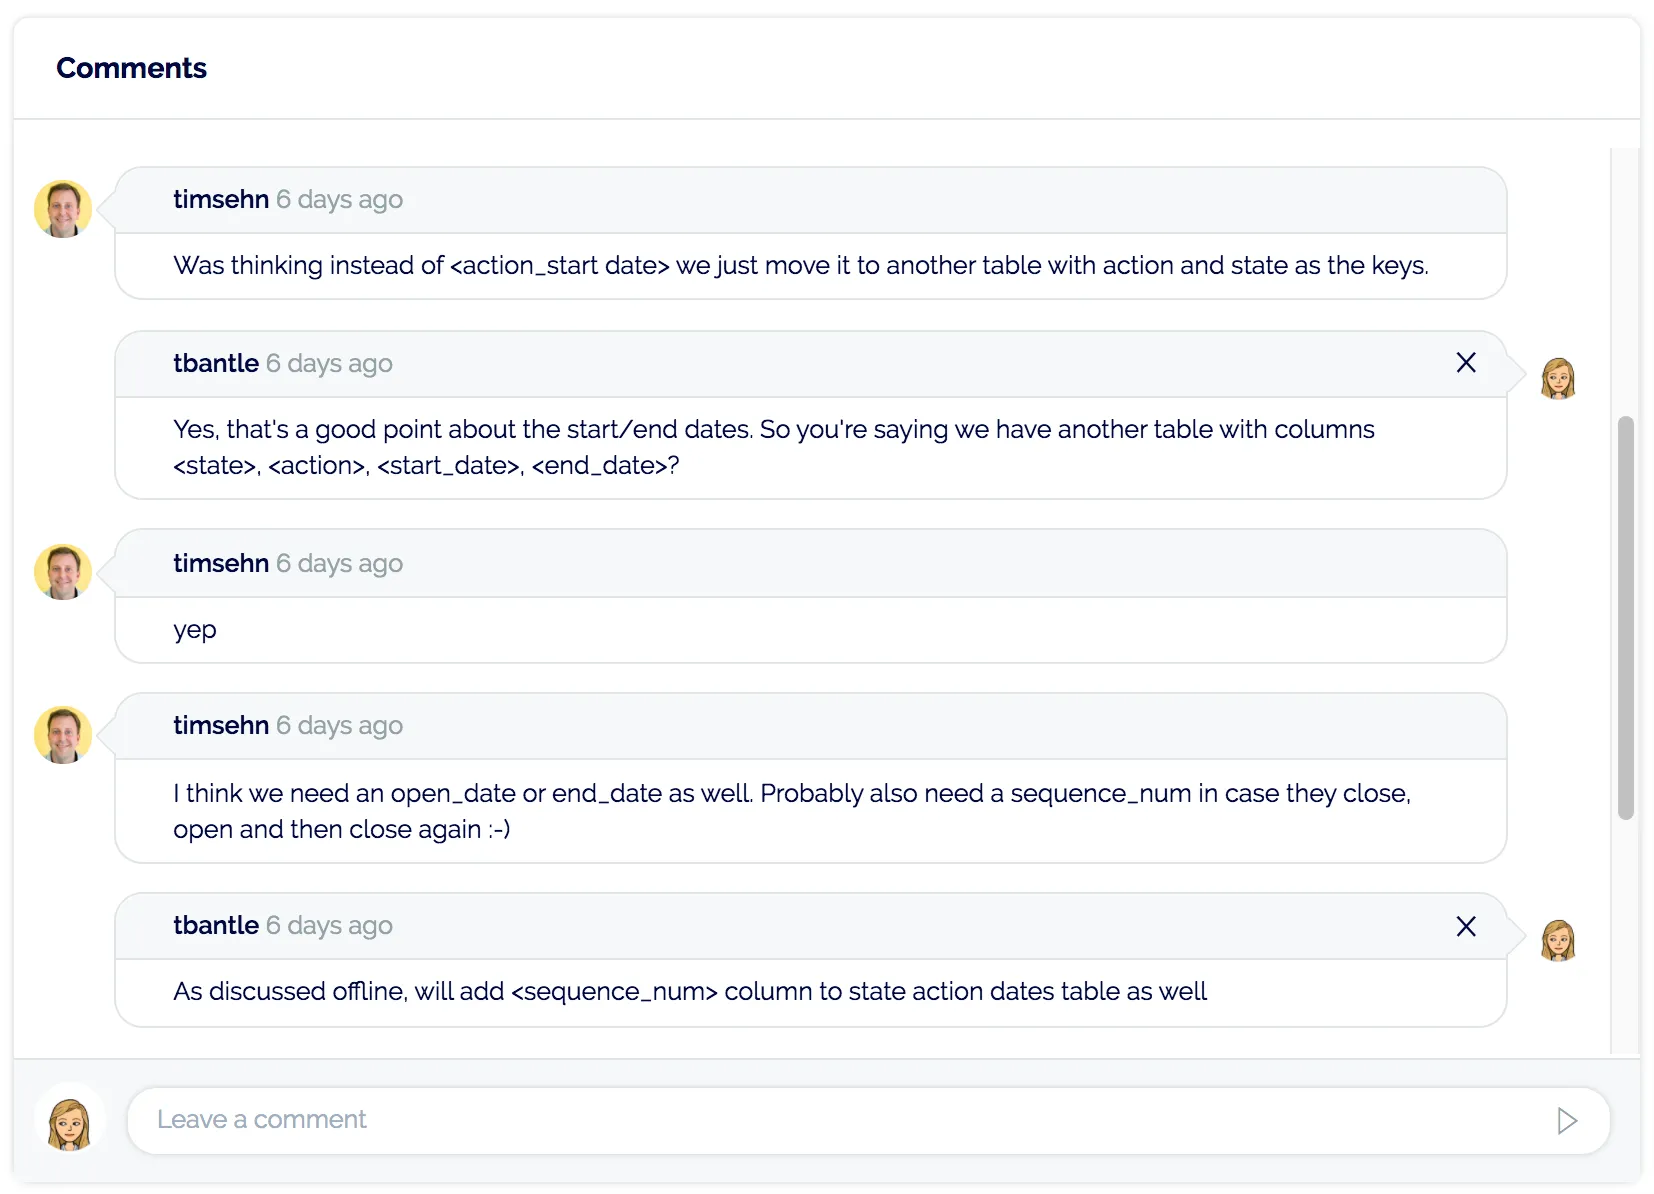
Task: Click timsehn's avatar on first comment
Action: pos(63,209)
